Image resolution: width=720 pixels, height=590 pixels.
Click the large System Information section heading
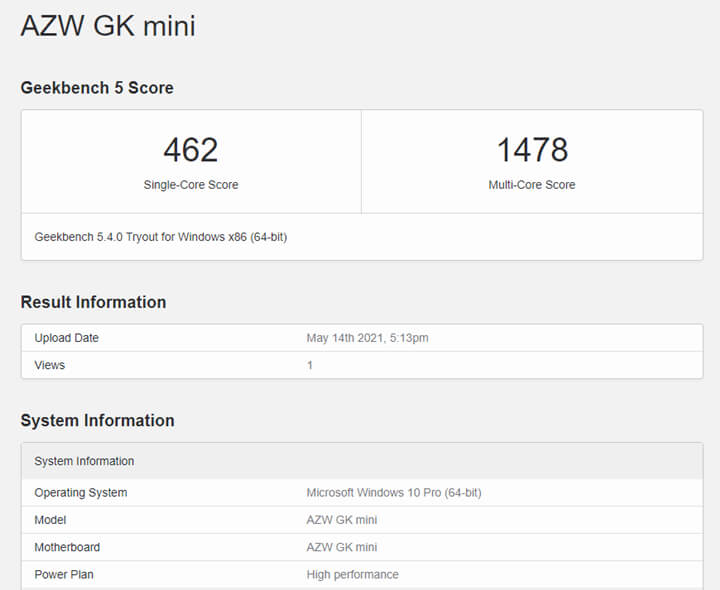[97, 421]
